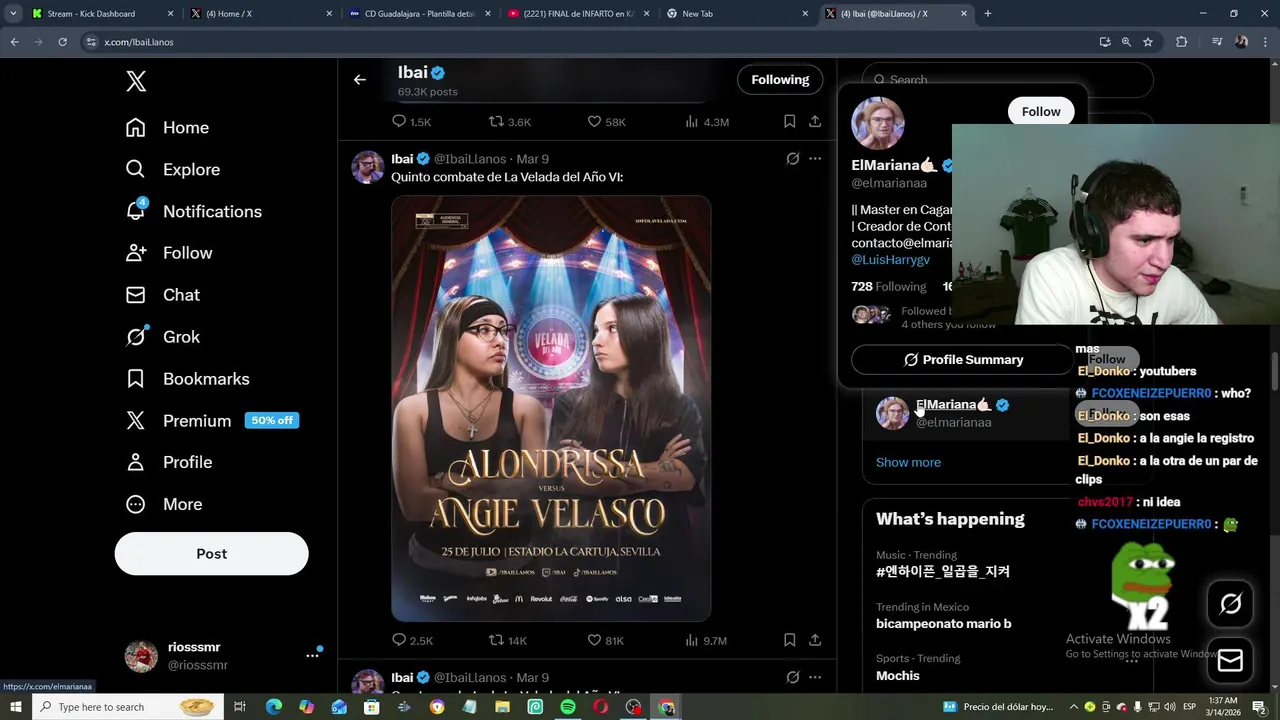Open Profile in the X sidebar

tap(168, 462)
